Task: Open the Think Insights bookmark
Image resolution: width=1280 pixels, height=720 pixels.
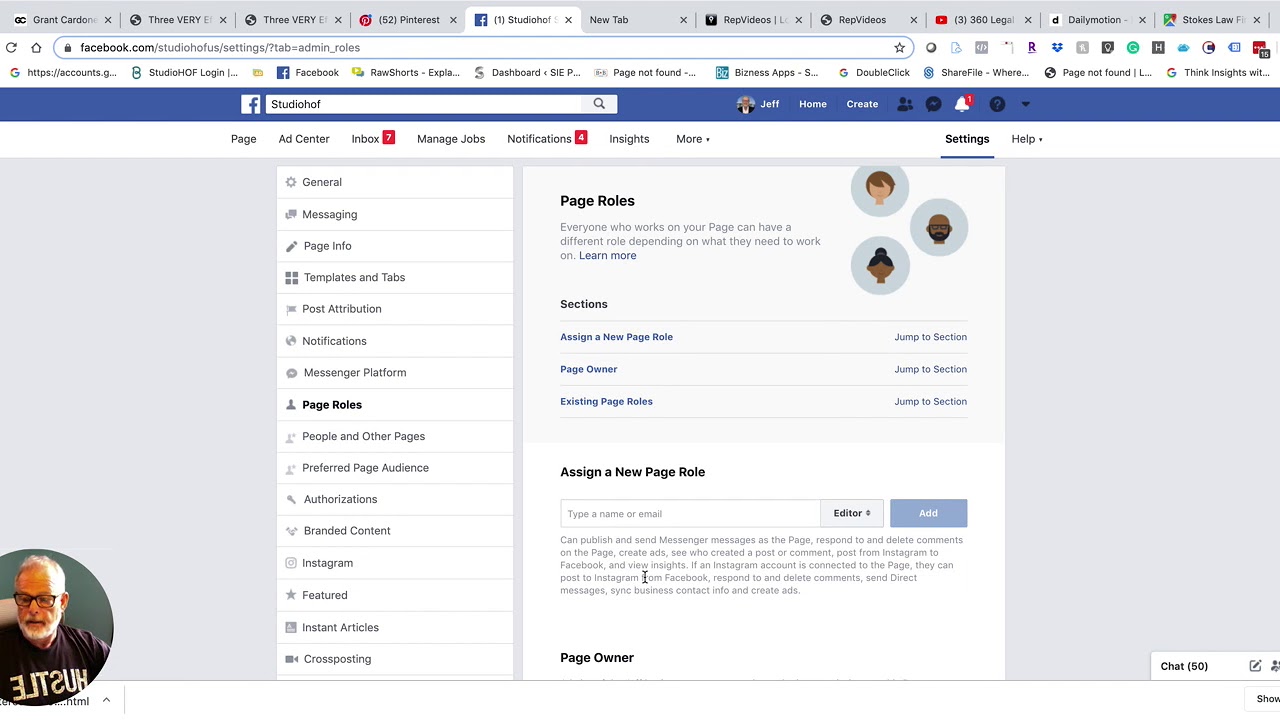Action: [1217, 72]
